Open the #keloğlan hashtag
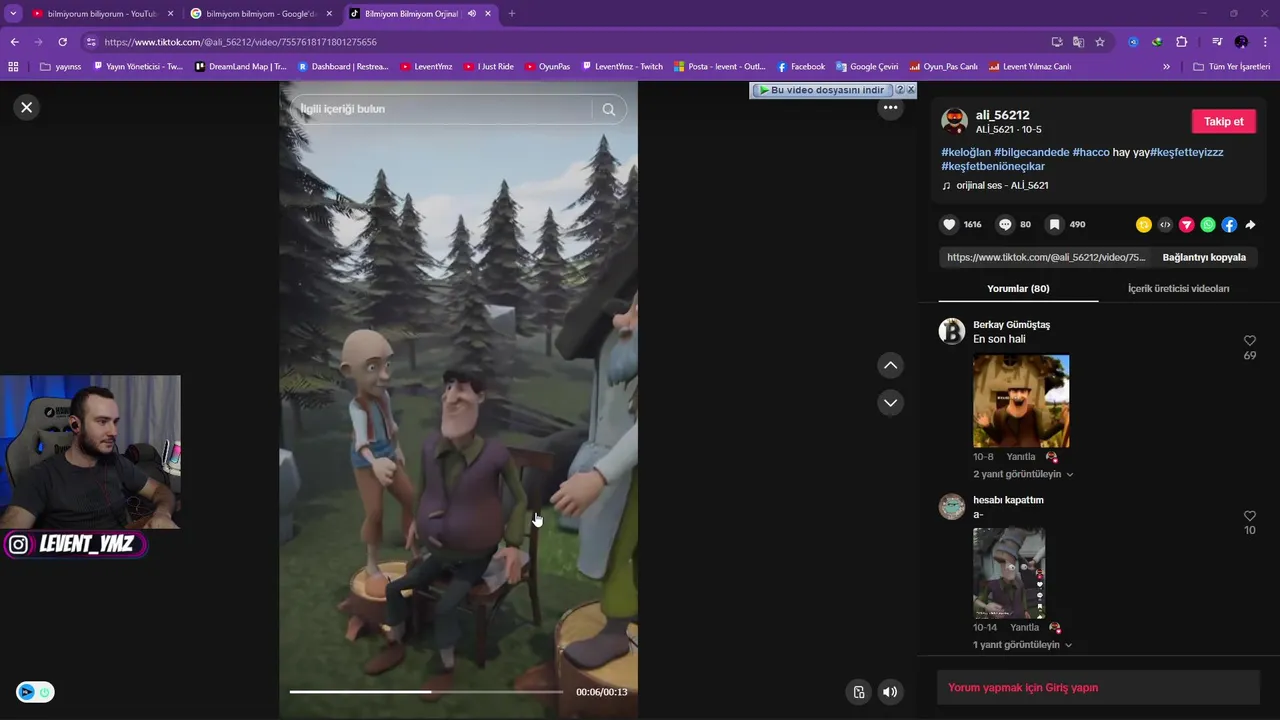This screenshot has height=720, width=1280. [966, 152]
